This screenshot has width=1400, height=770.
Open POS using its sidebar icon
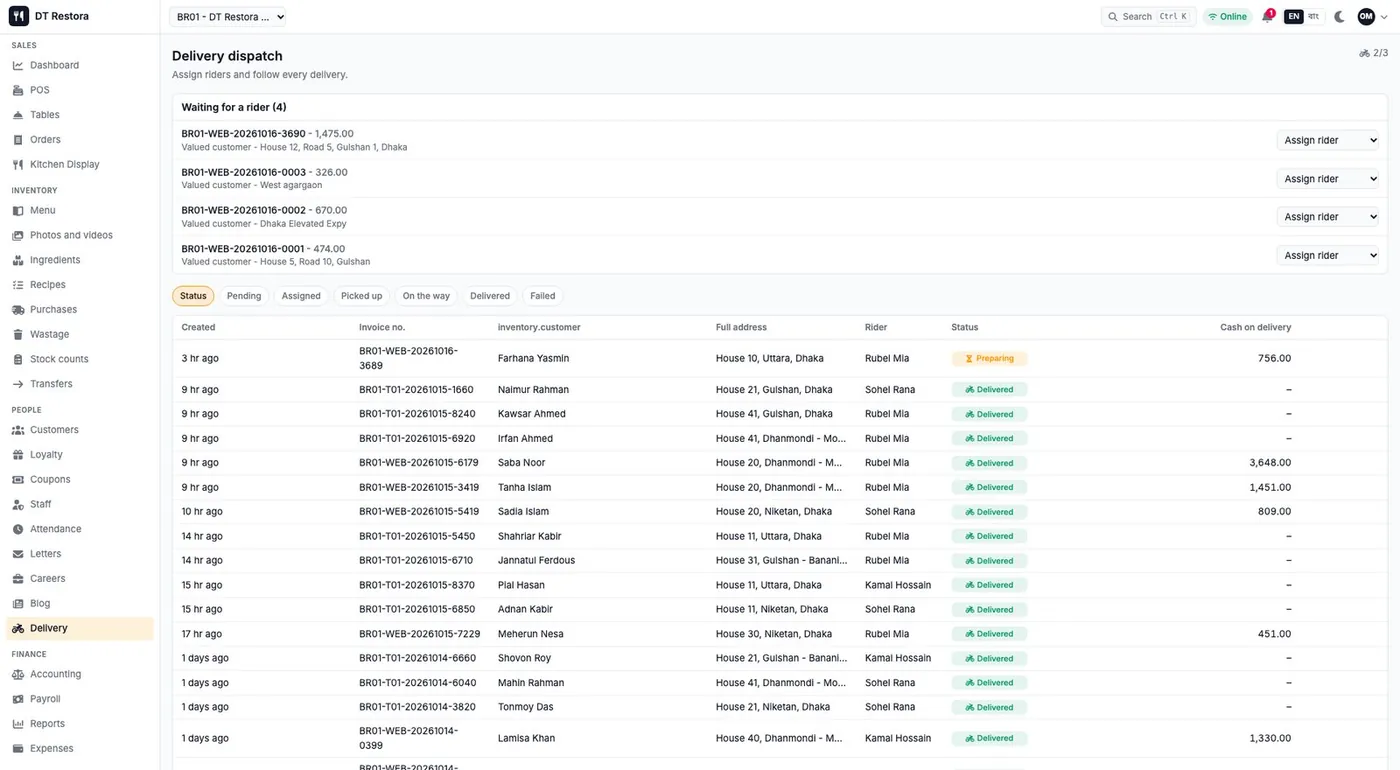pyautogui.click(x=18, y=90)
